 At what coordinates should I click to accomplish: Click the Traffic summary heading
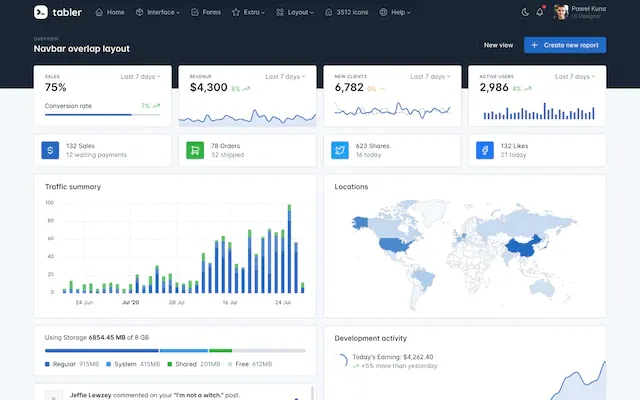pyautogui.click(x=73, y=187)
